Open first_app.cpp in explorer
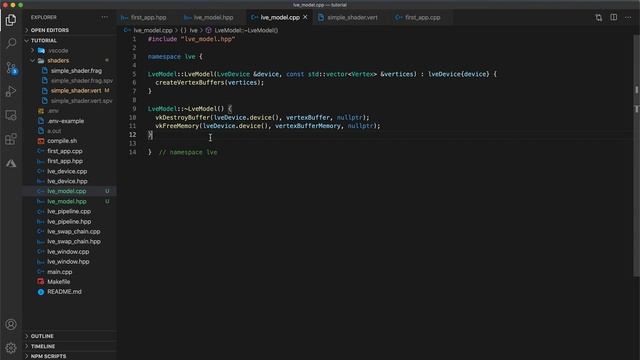 coord(64,151)
